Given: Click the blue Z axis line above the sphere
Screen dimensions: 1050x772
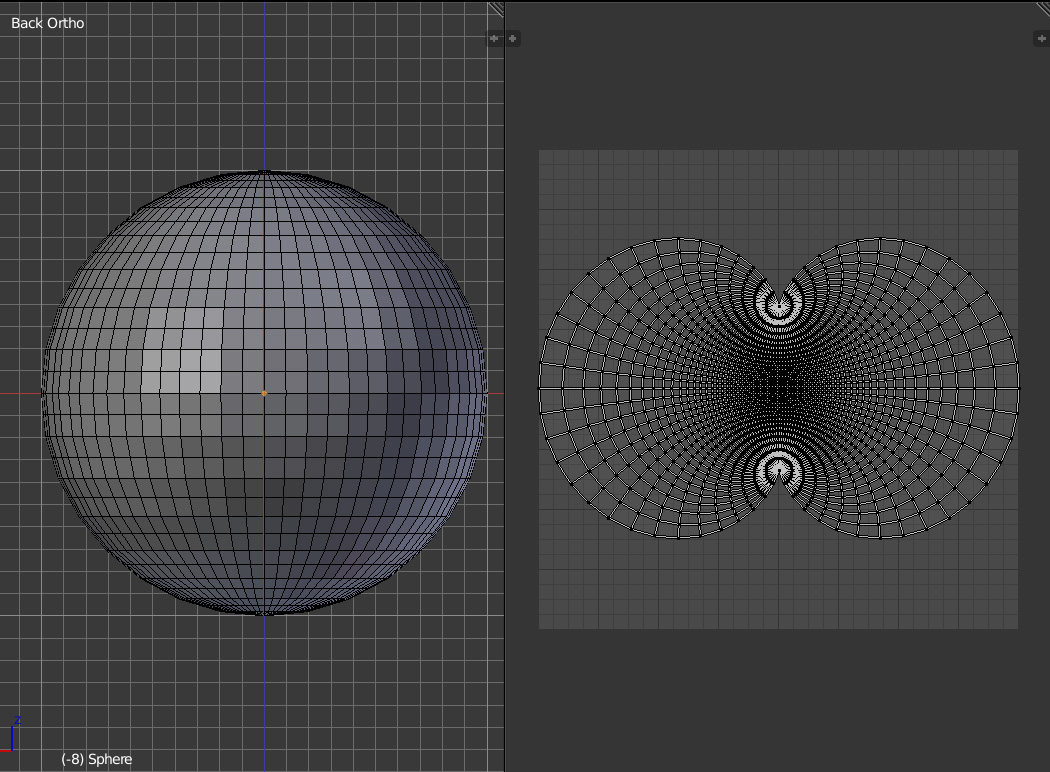Looking at the screenshot, I should (264, 90).
